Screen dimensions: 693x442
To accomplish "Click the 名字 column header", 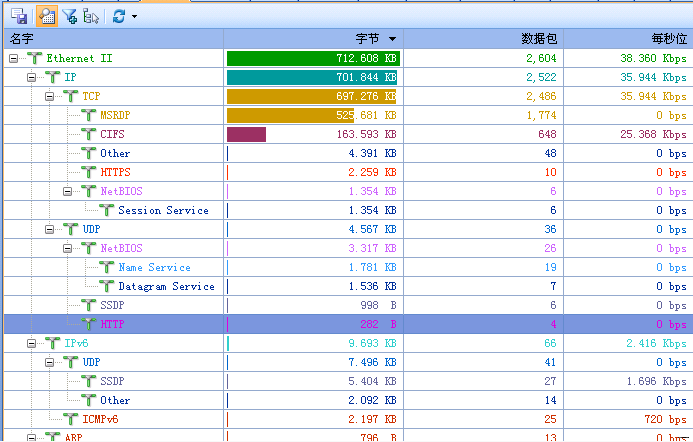I will [x=22, y=39].
